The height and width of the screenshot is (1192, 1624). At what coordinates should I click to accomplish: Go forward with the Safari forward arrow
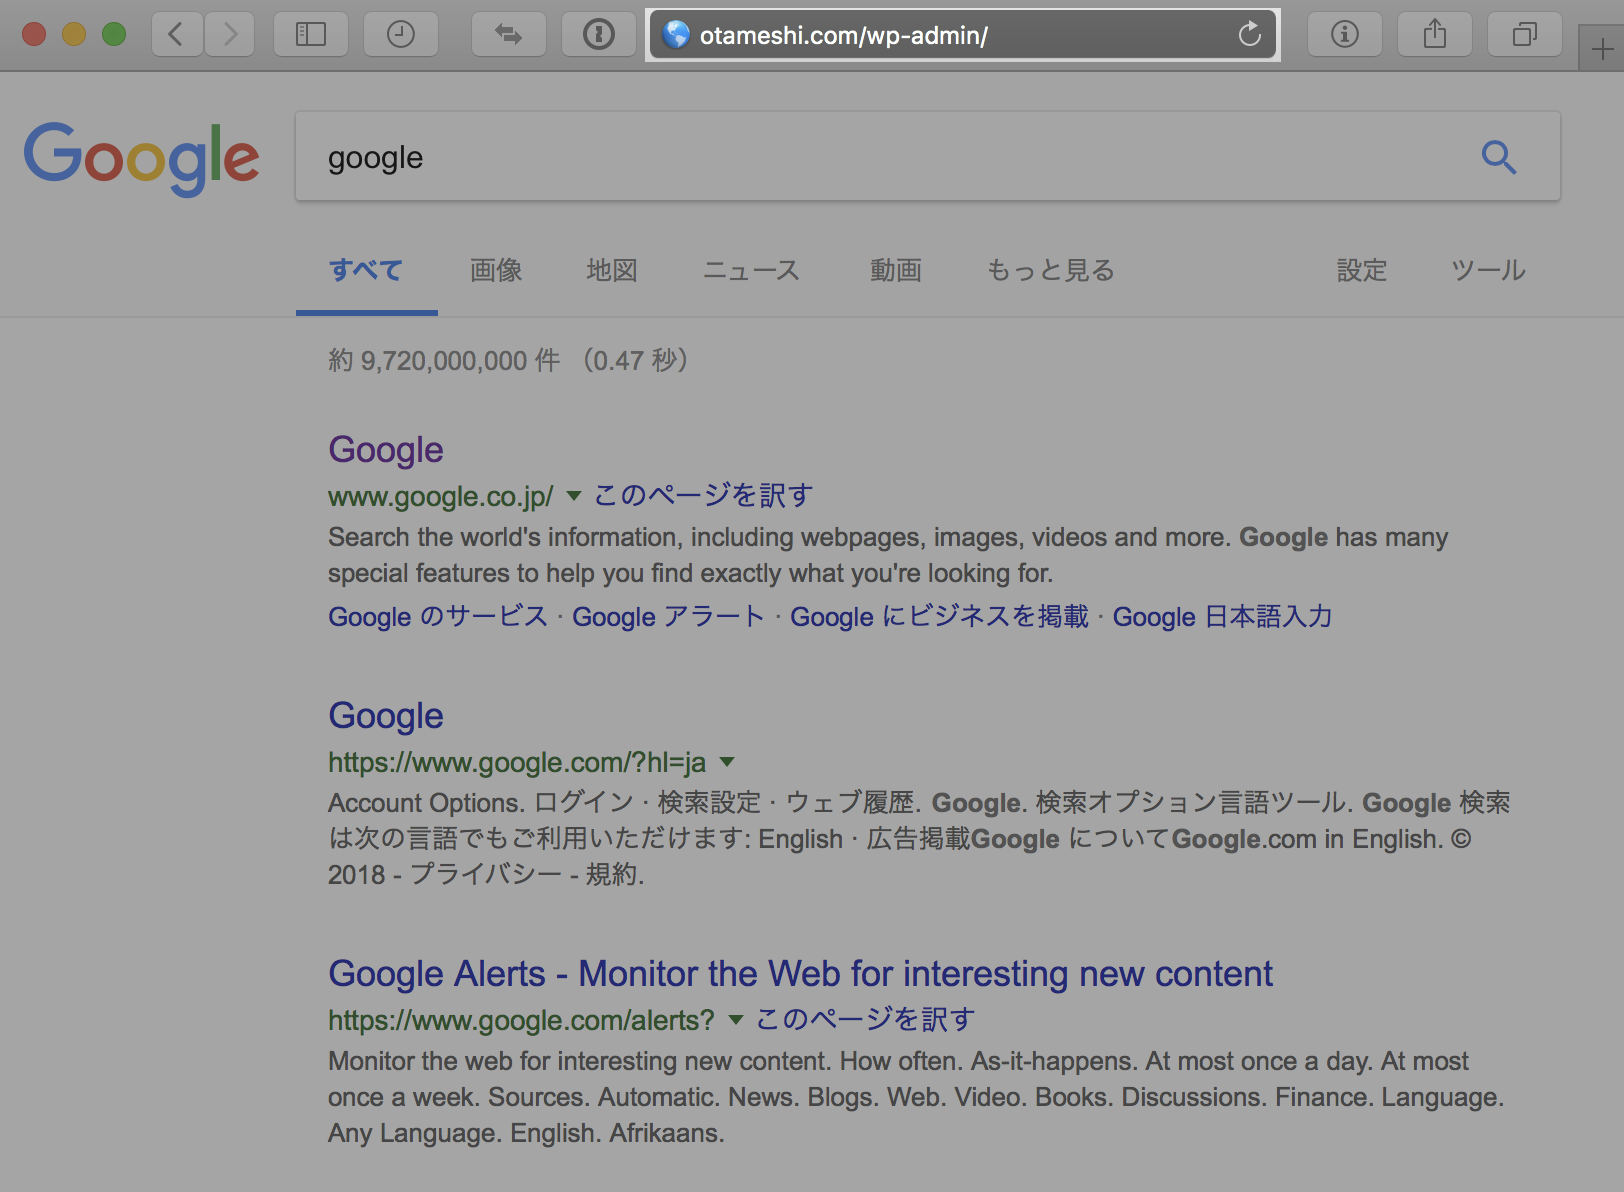pos(230,35)
